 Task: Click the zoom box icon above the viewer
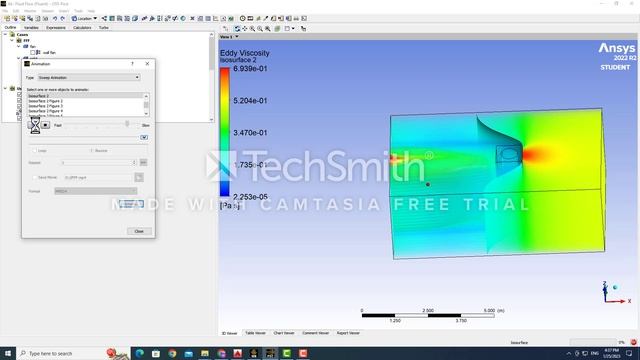[x=260, y=29]
